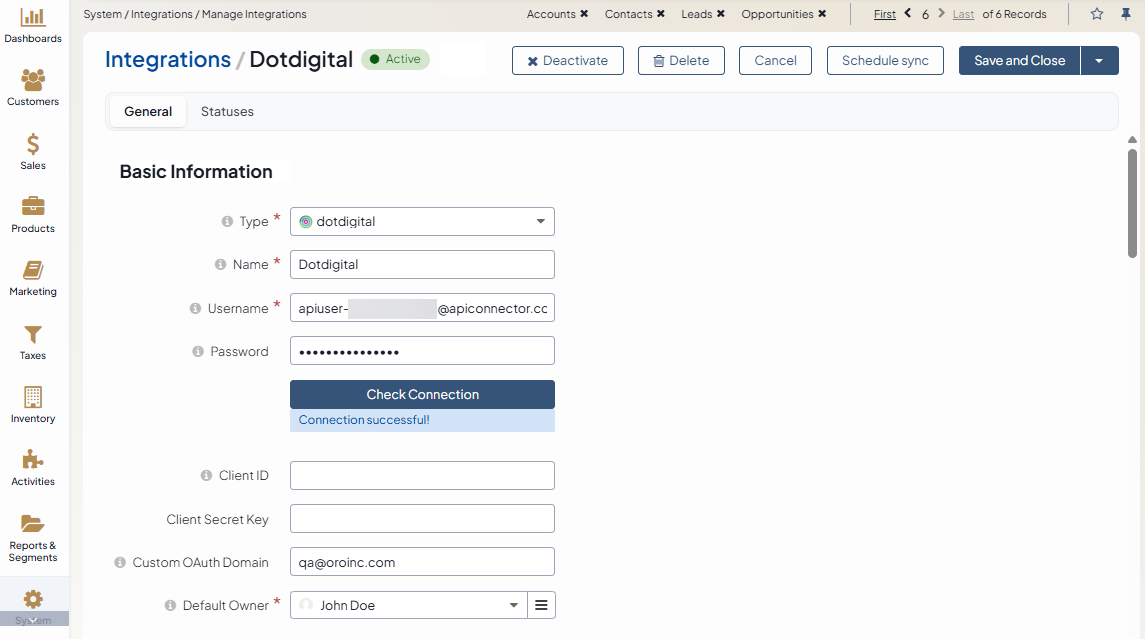Open the Dashboards sidebar menu
Viewport: 1145px width, 639px height.
pos(33,26)
